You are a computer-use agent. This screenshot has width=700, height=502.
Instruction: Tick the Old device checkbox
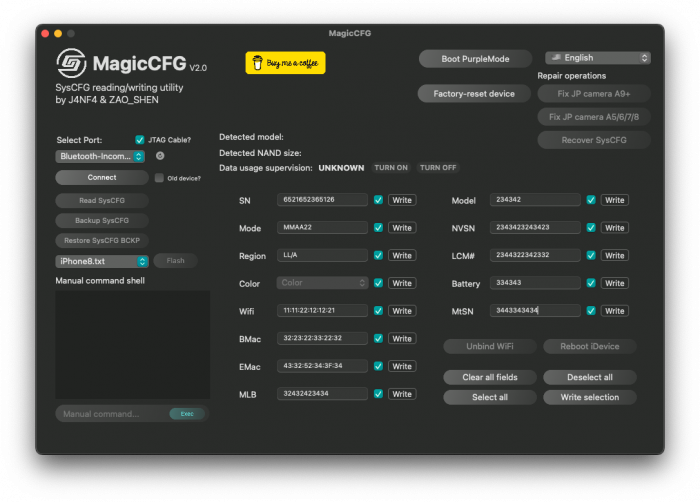pyautogui.click(x=159, y=178)
